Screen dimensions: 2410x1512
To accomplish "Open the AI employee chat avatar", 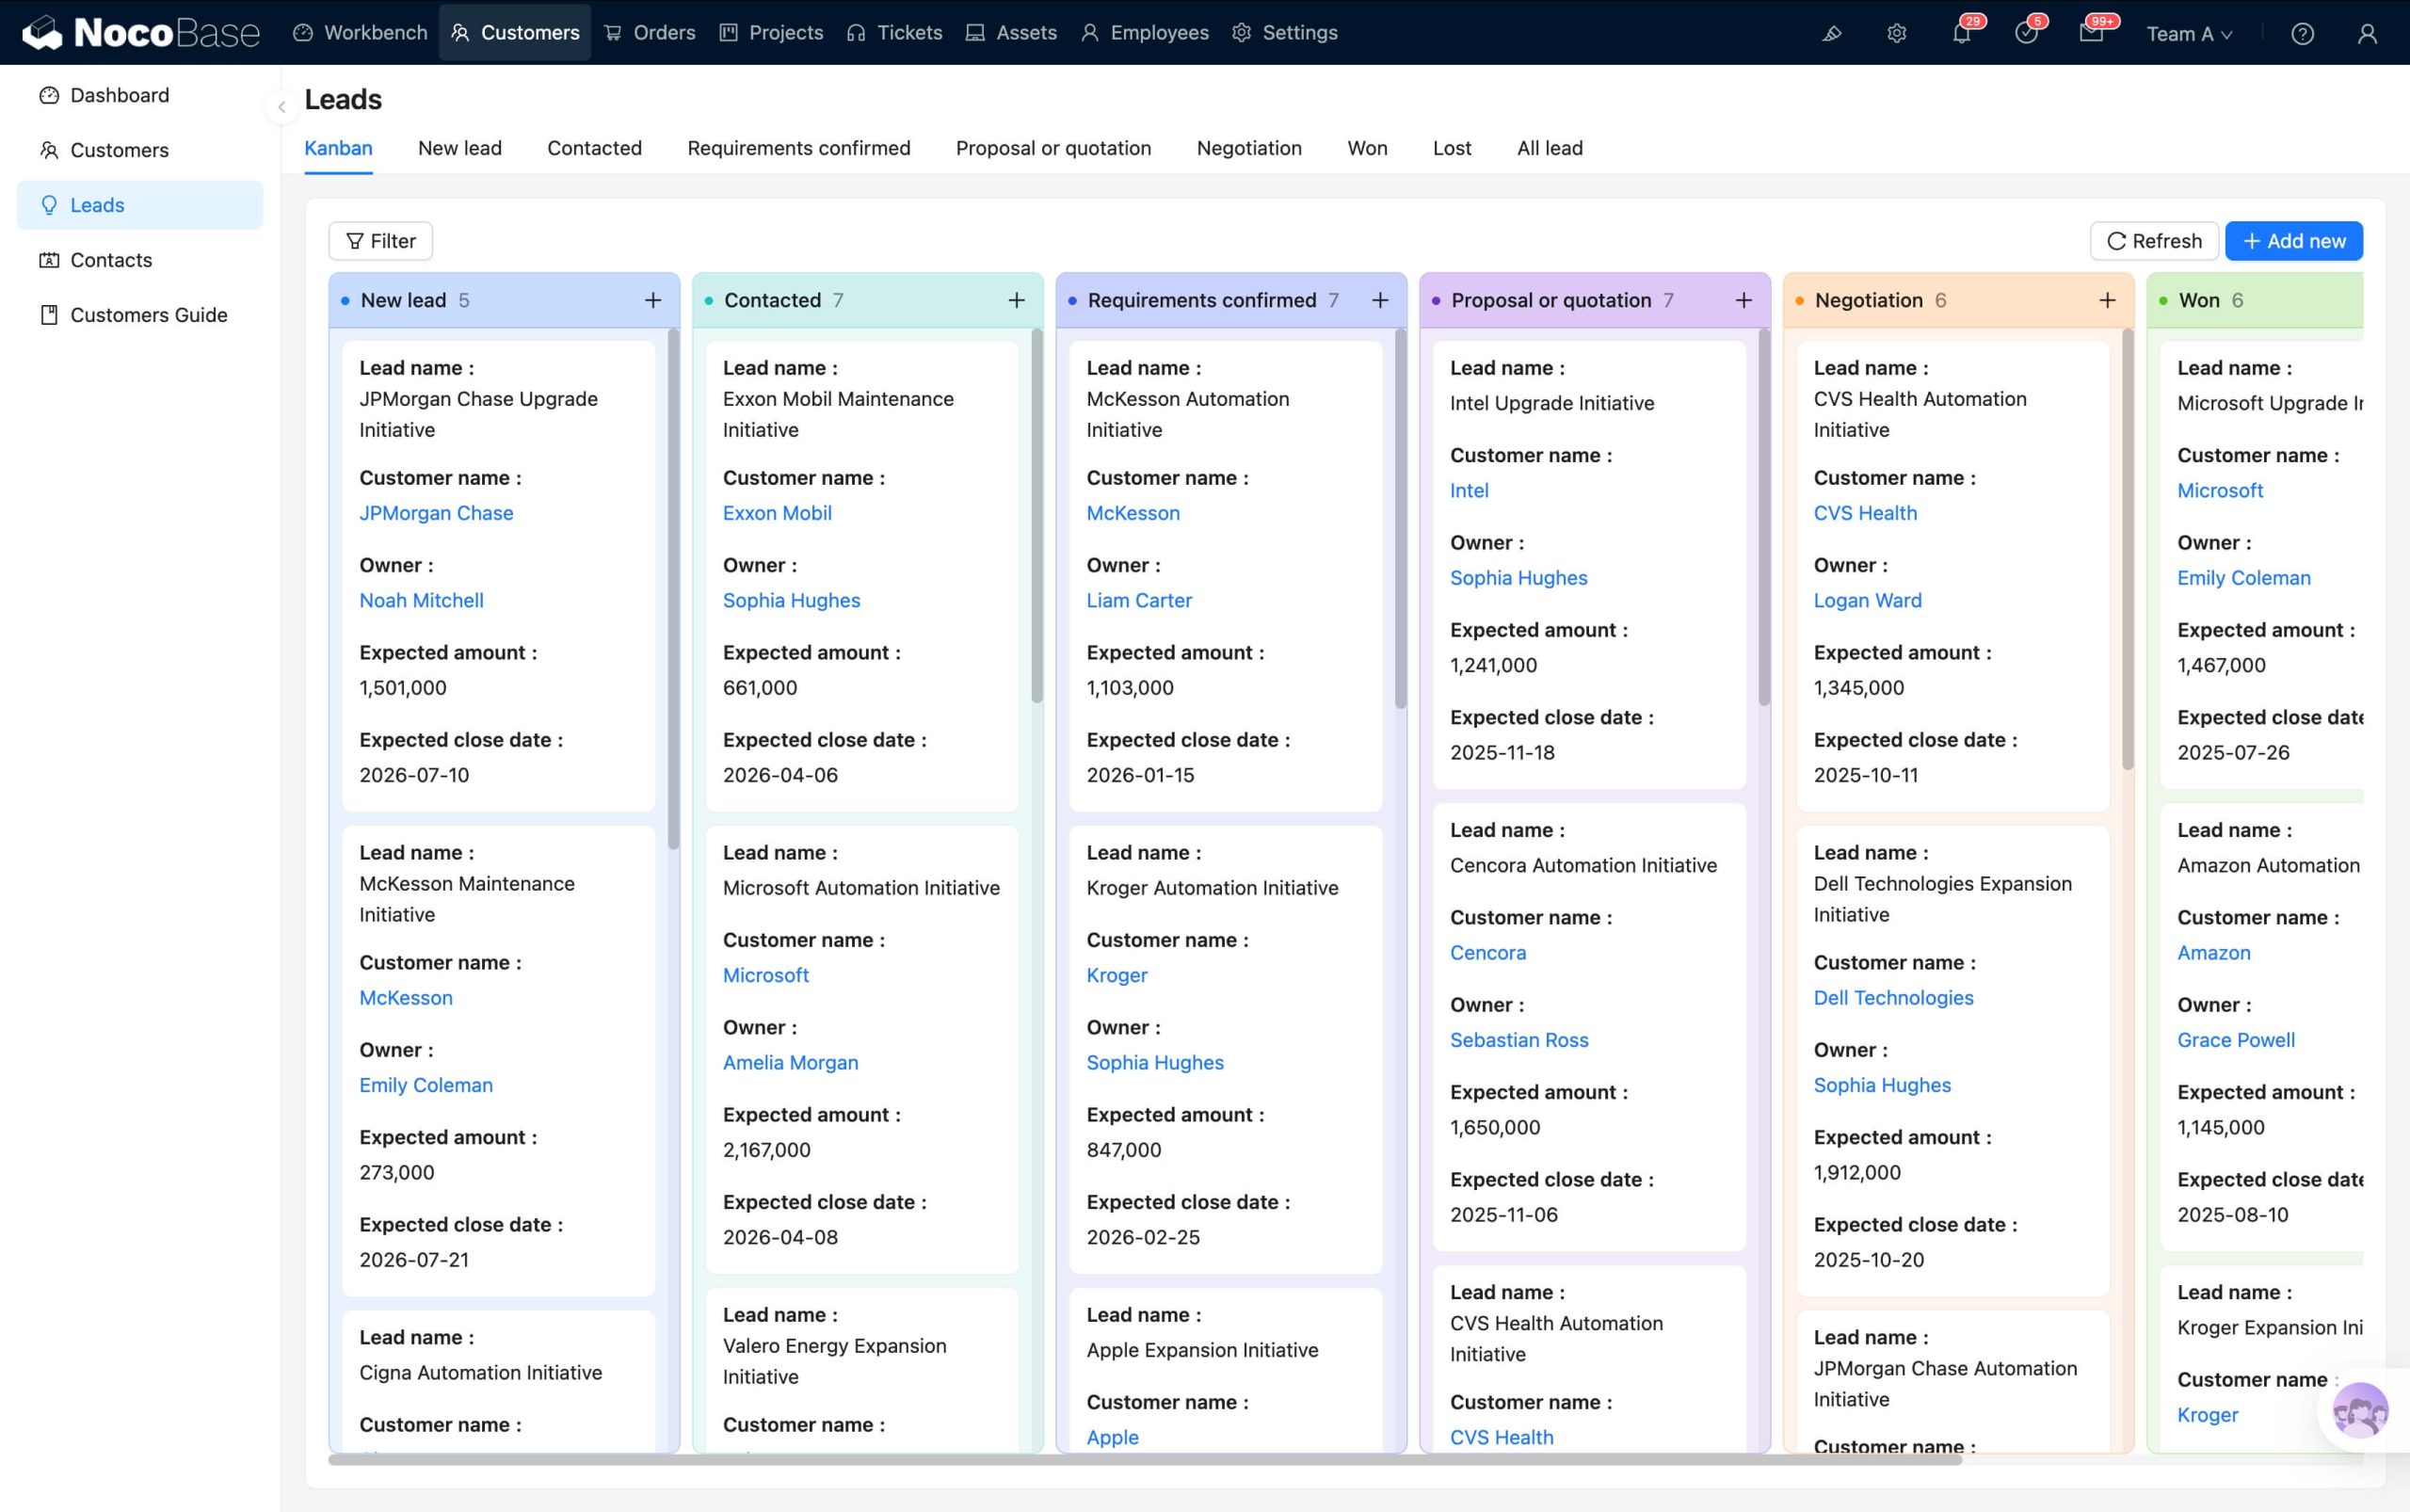I will (x=2360, y=1410).
